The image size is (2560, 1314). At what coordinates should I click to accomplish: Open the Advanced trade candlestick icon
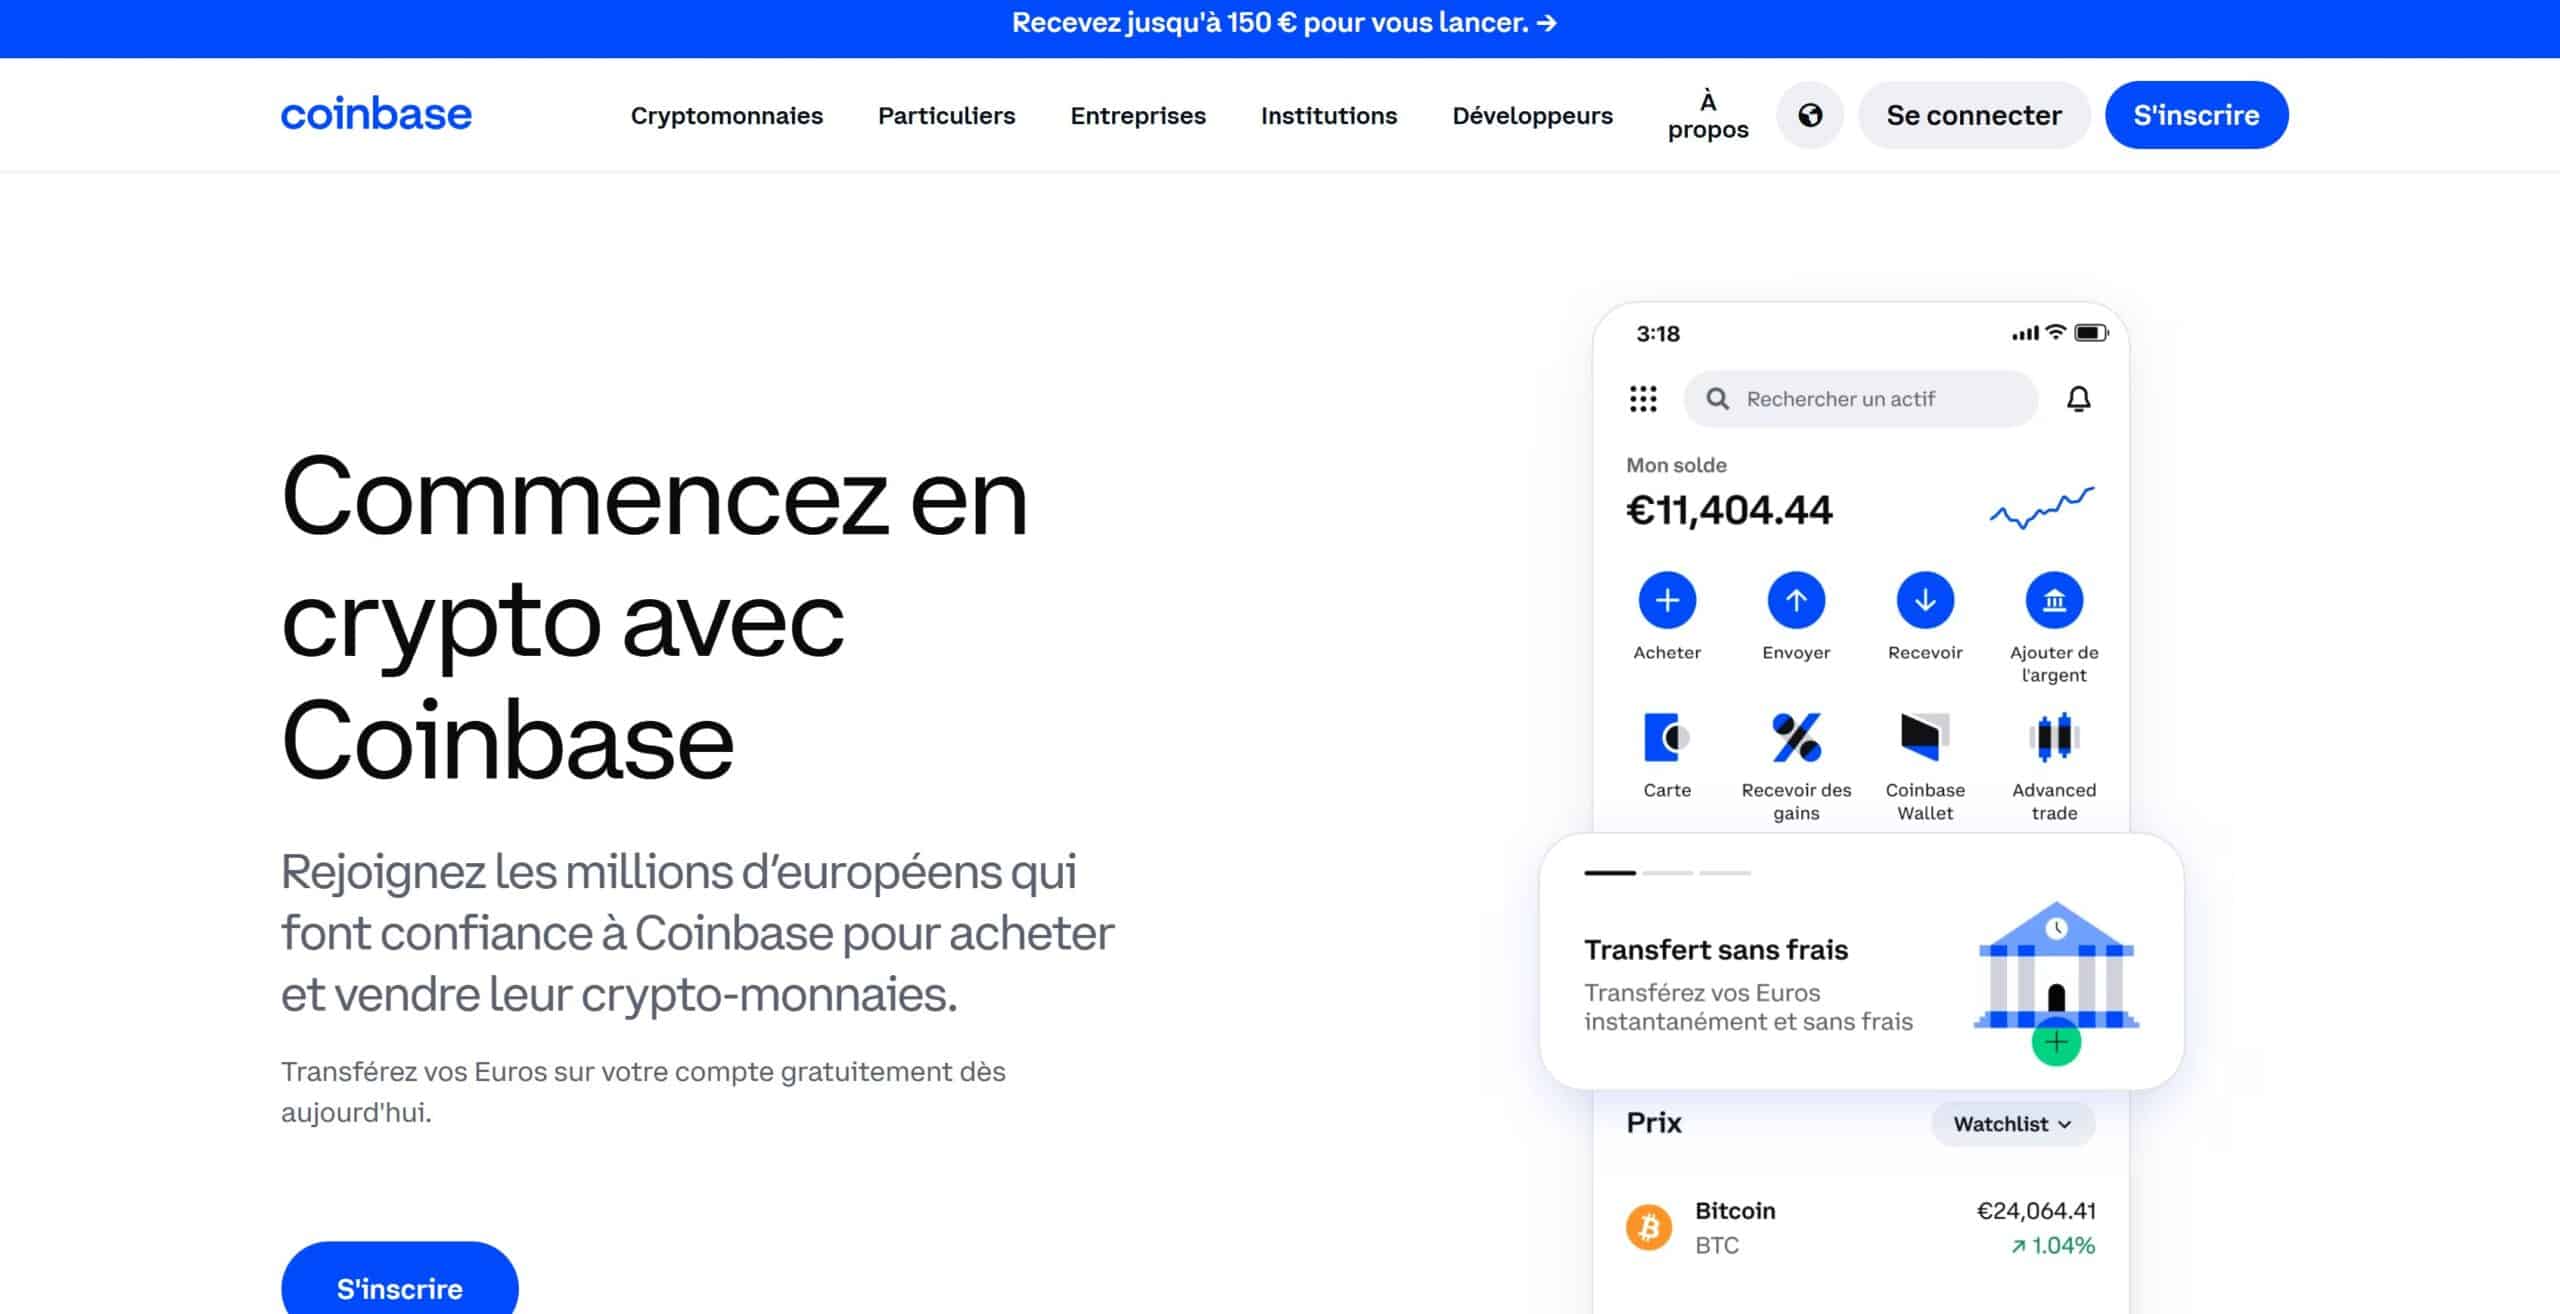click(2054, 738)
